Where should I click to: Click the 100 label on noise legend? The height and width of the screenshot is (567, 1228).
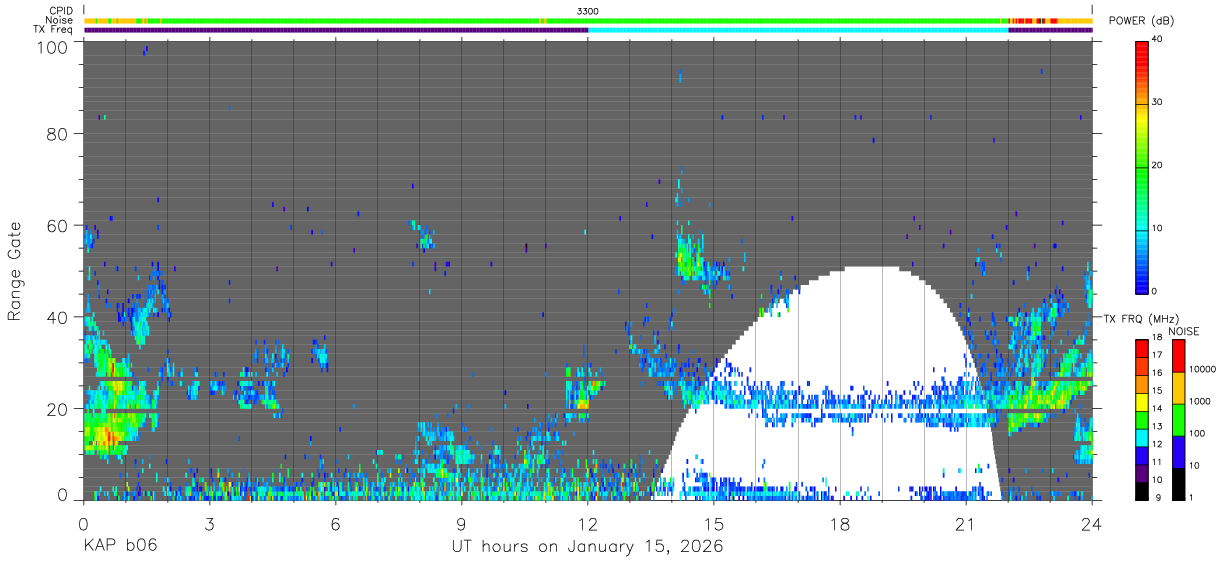[1198, 433]
